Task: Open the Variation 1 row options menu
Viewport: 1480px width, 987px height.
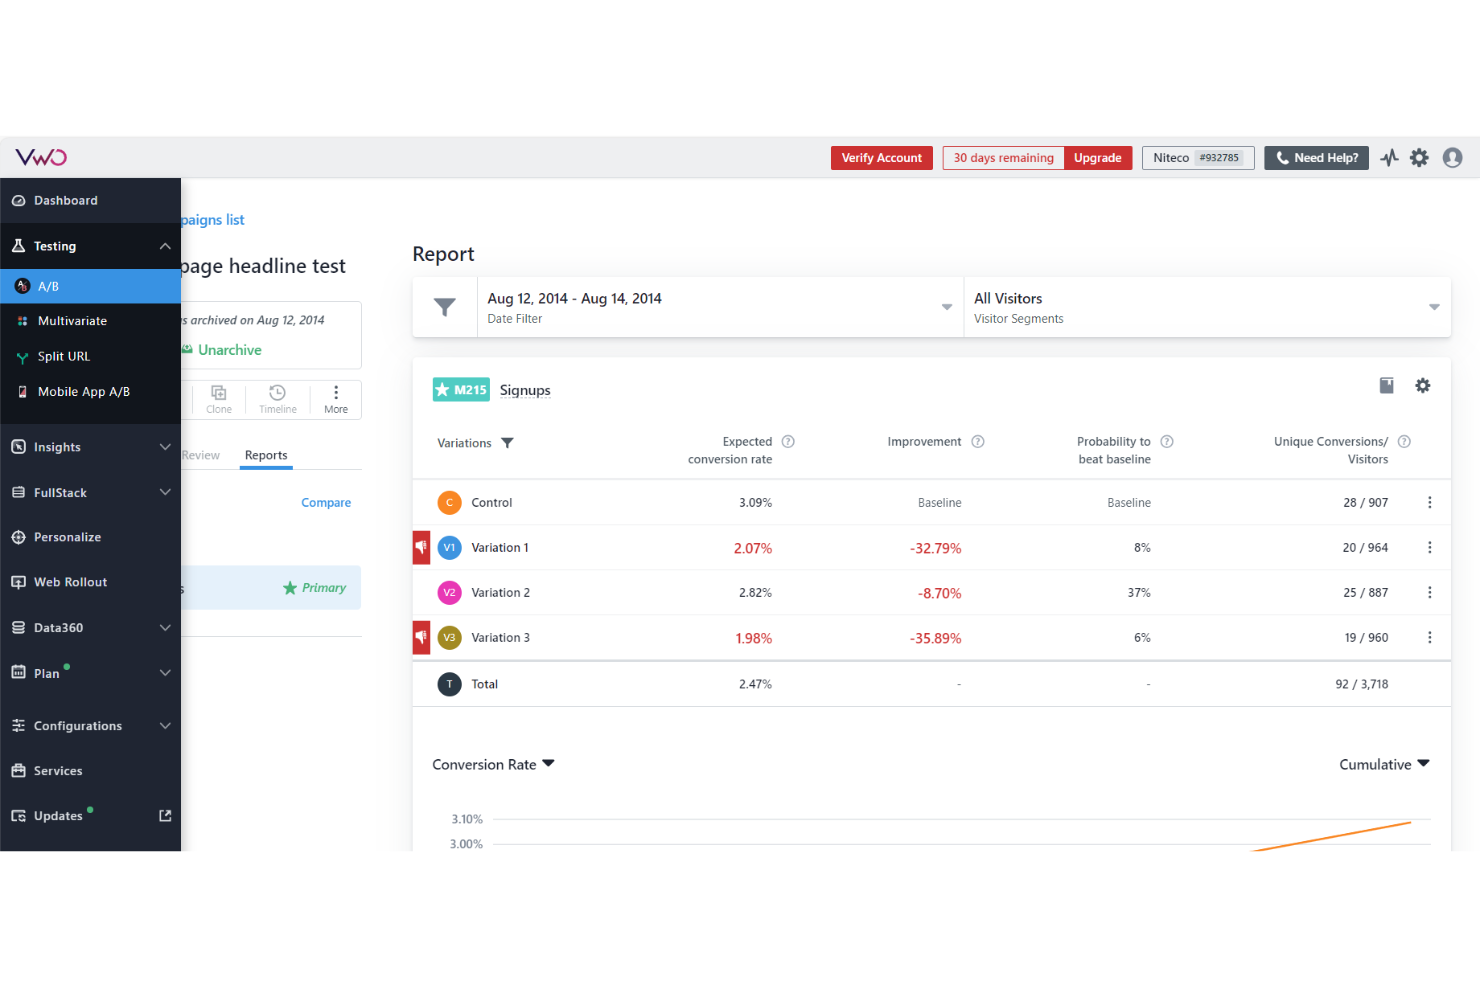Action: 1430,548
